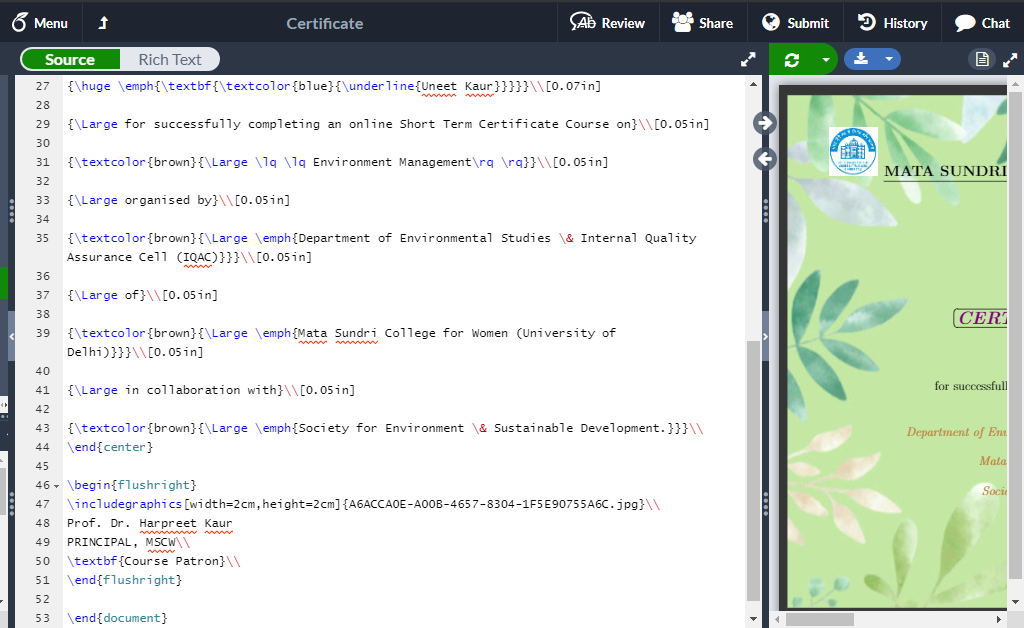Go up to the projects list arrow
This screenshot has height=628, width=1024.
103,23
